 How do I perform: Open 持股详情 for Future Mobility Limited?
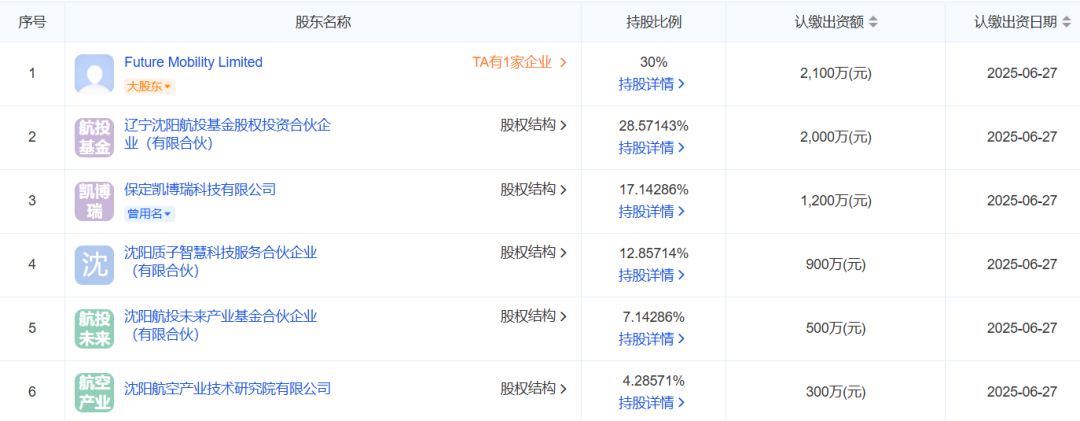652,84
